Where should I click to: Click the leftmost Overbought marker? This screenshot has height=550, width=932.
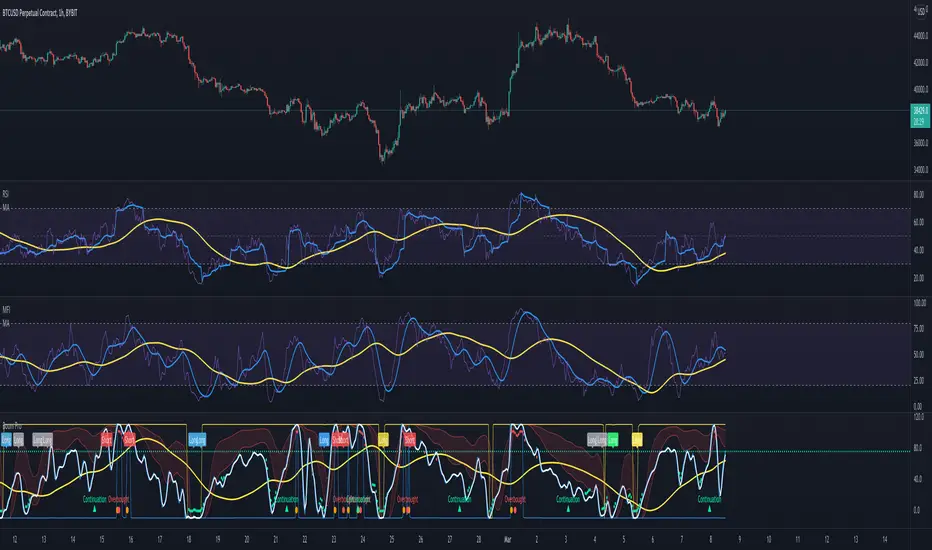click(x=120, y=496)
